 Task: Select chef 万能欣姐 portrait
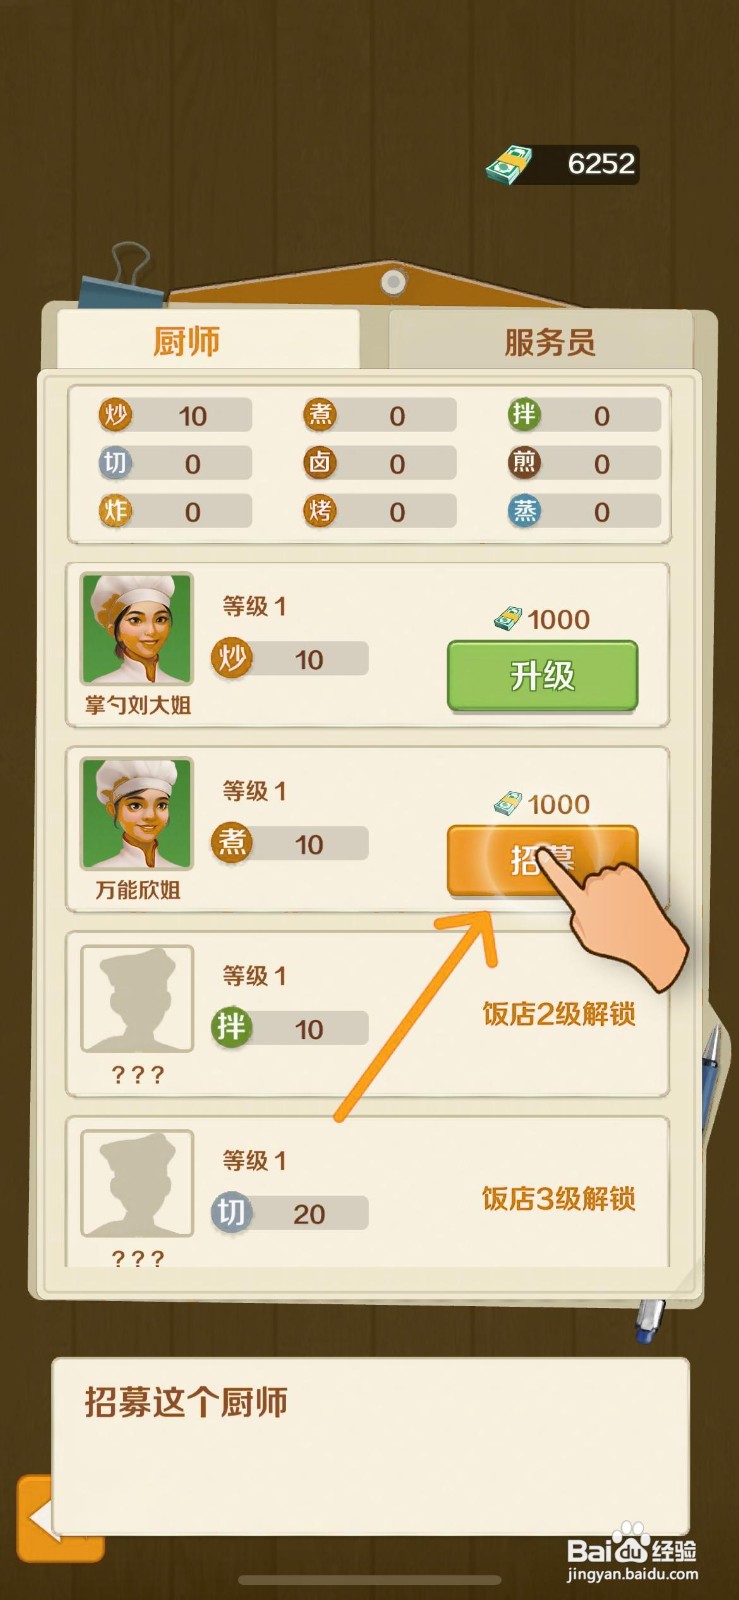pyautogui.click(x=137, y=814)
